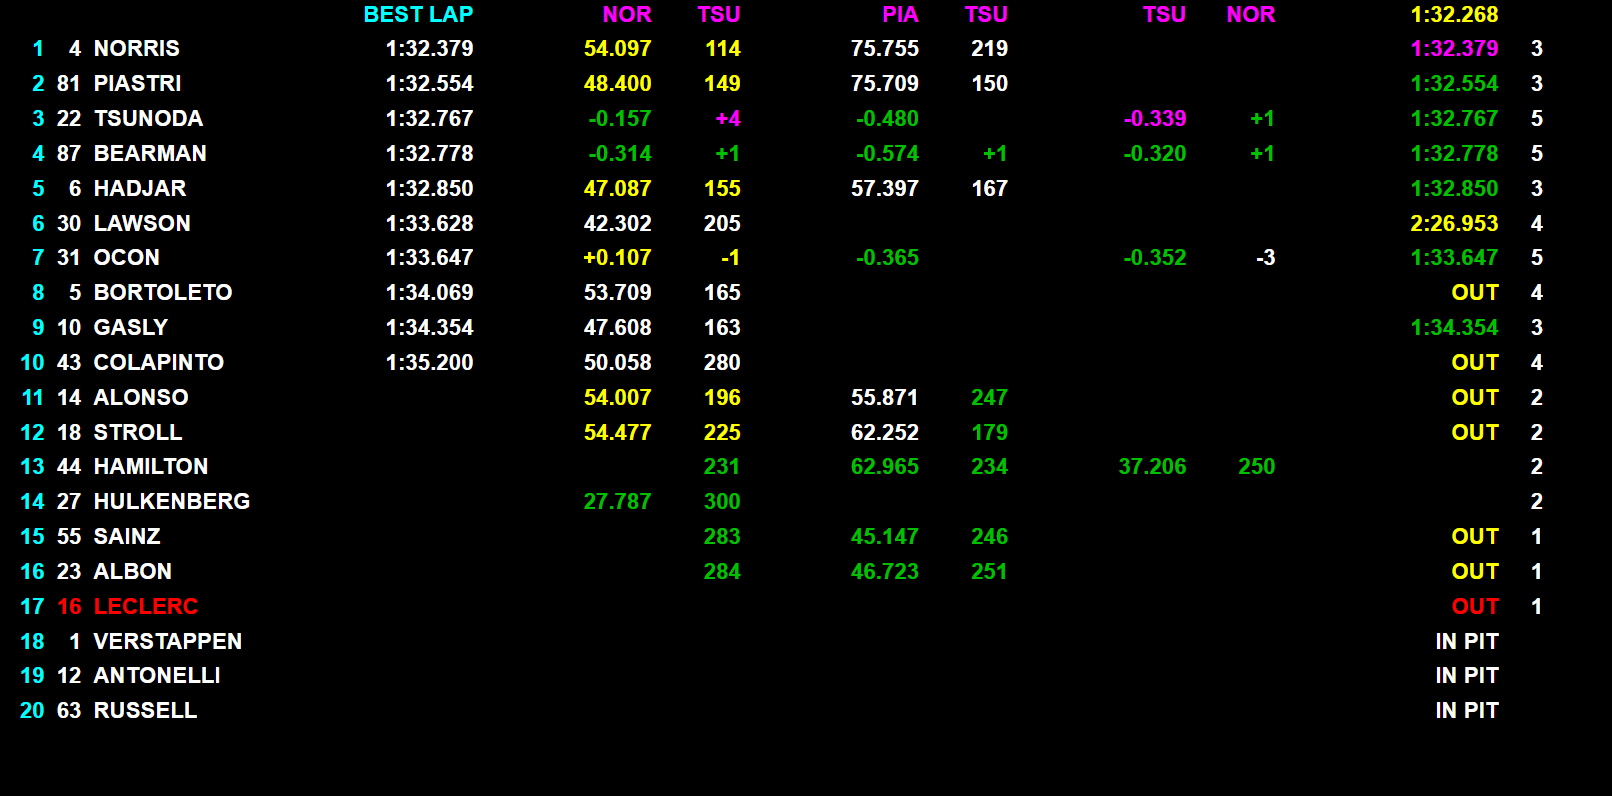Click Alonso's yellow 54.007 sector time
Image resolution: width=1612 pixels, height=796 pixels.
pyautogui.click(x=617, y=397)
